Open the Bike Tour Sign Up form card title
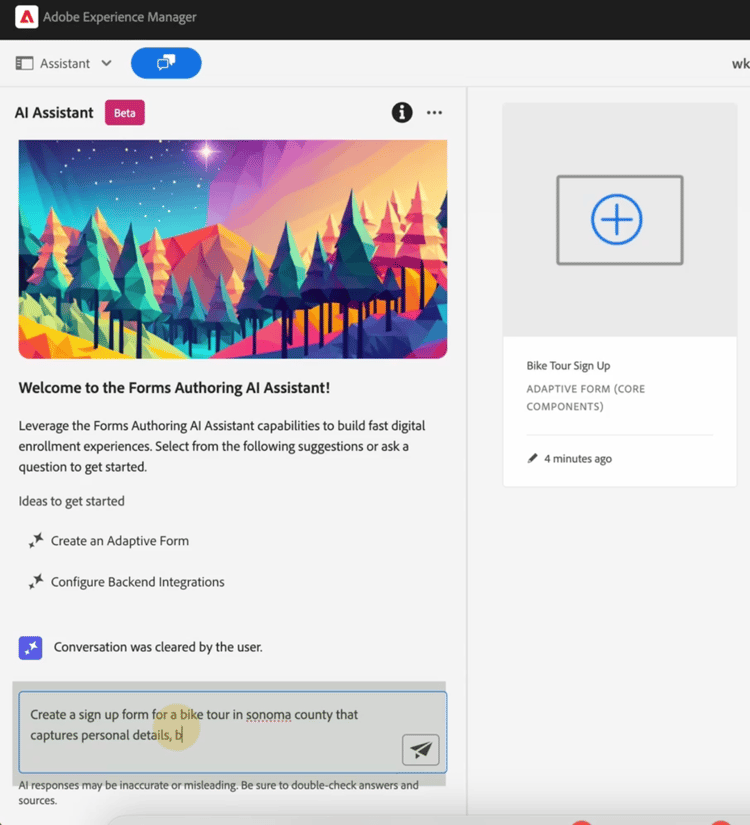The width and height of the screenshot is (750, 825). coord(568,366)
